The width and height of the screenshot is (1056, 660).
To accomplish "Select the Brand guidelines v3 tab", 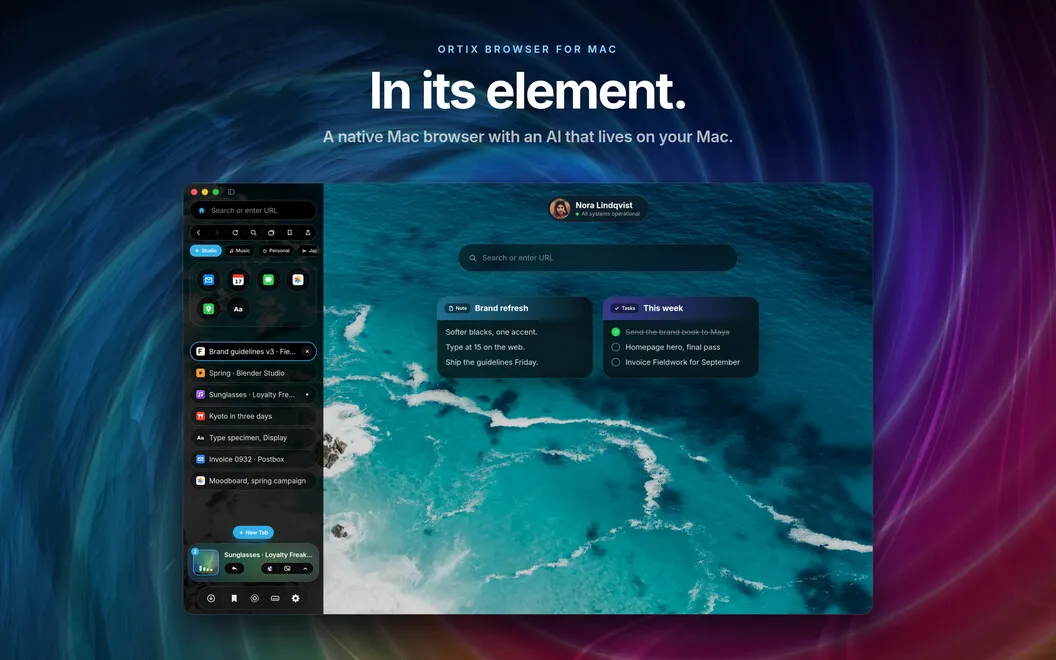I will click(x=253, y=352).
